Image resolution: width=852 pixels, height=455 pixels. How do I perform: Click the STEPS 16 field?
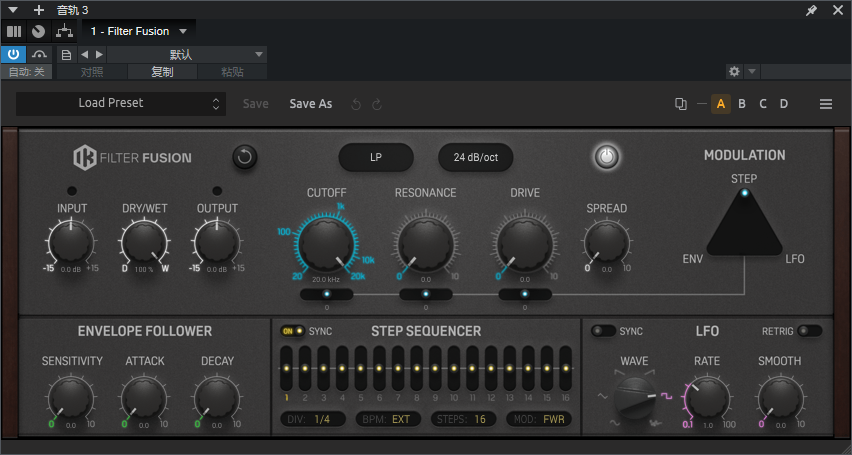pos(463,419)
